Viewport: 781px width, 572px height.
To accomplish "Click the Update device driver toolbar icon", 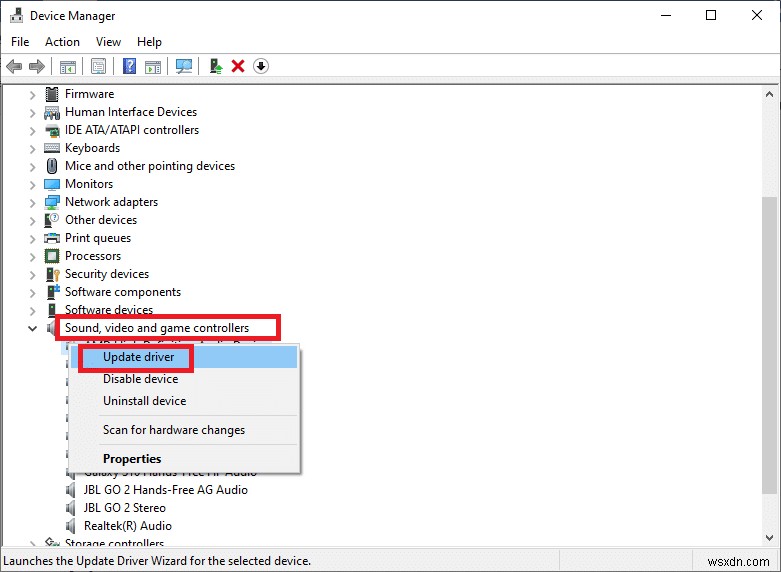I will coord(215,66).
